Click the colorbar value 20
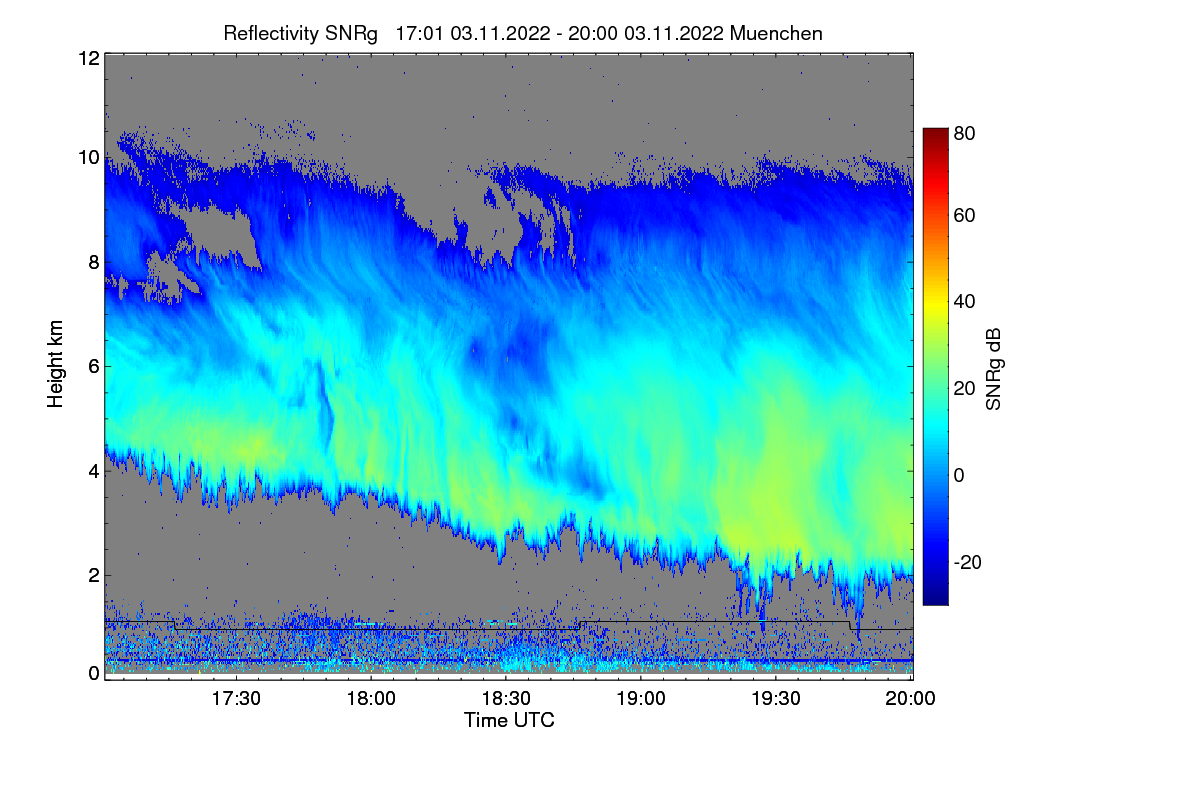The width and height of the screenshot is (1200, 800). pos(965,388)
